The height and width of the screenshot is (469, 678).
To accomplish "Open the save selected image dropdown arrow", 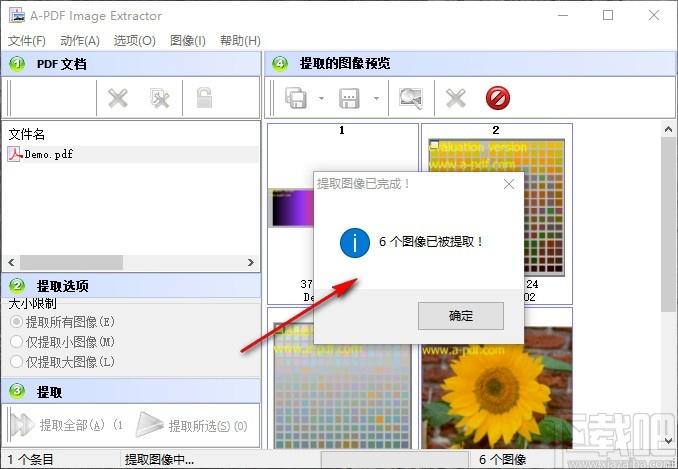I will coord(377,99).
